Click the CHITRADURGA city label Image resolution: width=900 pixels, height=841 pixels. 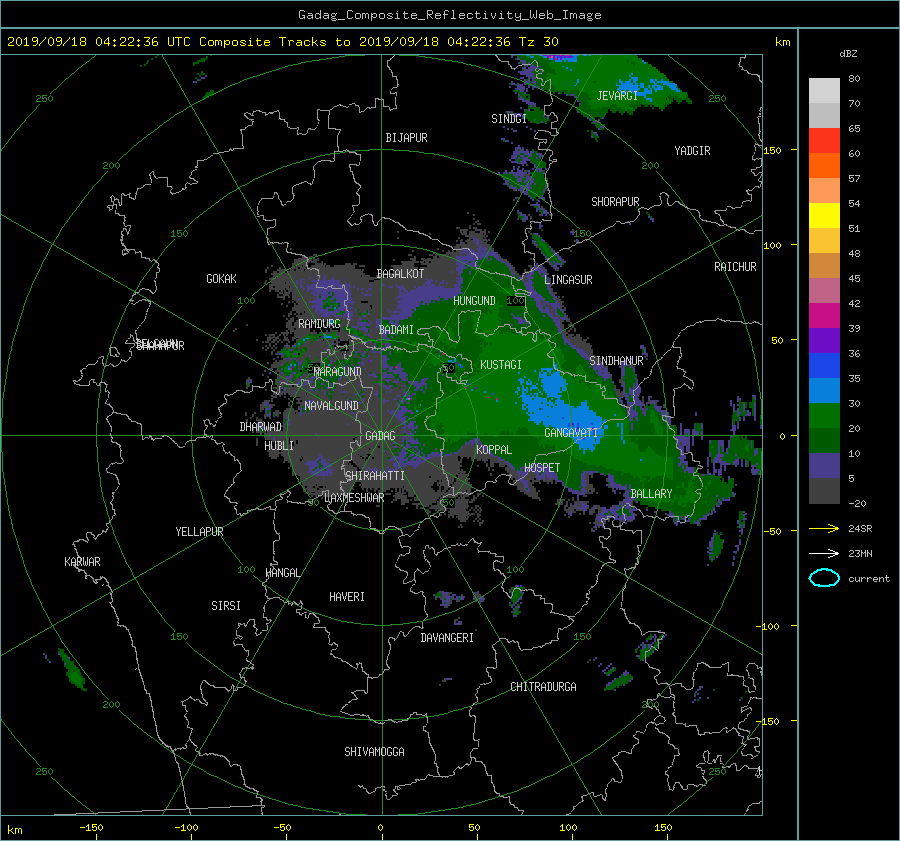tap(544, 687)
